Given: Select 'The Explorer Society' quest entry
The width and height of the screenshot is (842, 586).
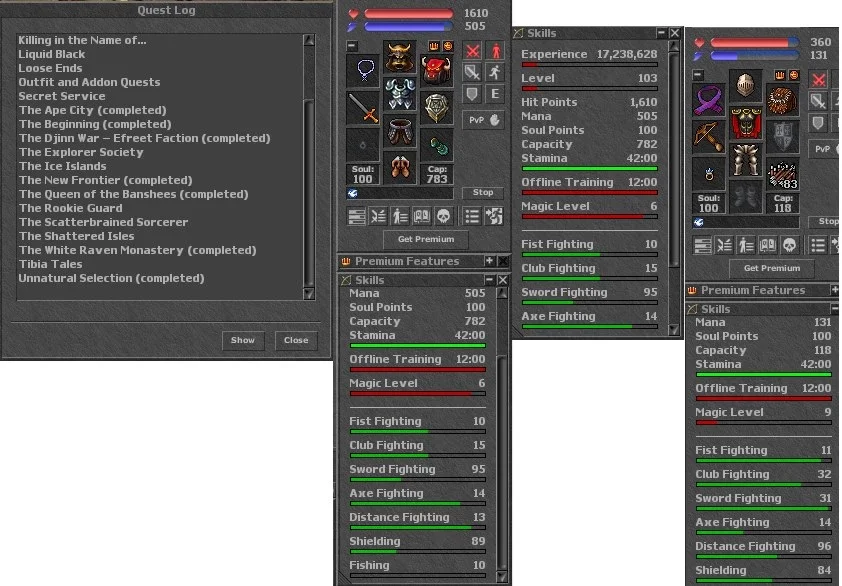Looking at the screenshot, I should [x=81, y=152].
